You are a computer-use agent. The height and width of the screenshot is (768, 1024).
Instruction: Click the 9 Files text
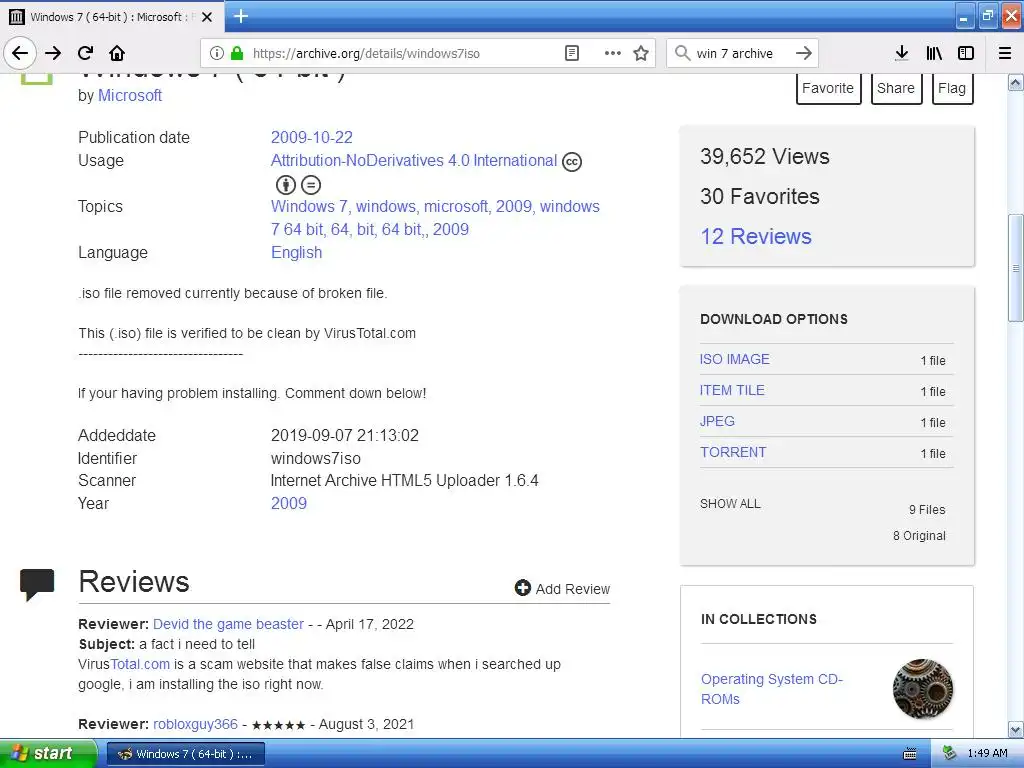click(927, 509)
